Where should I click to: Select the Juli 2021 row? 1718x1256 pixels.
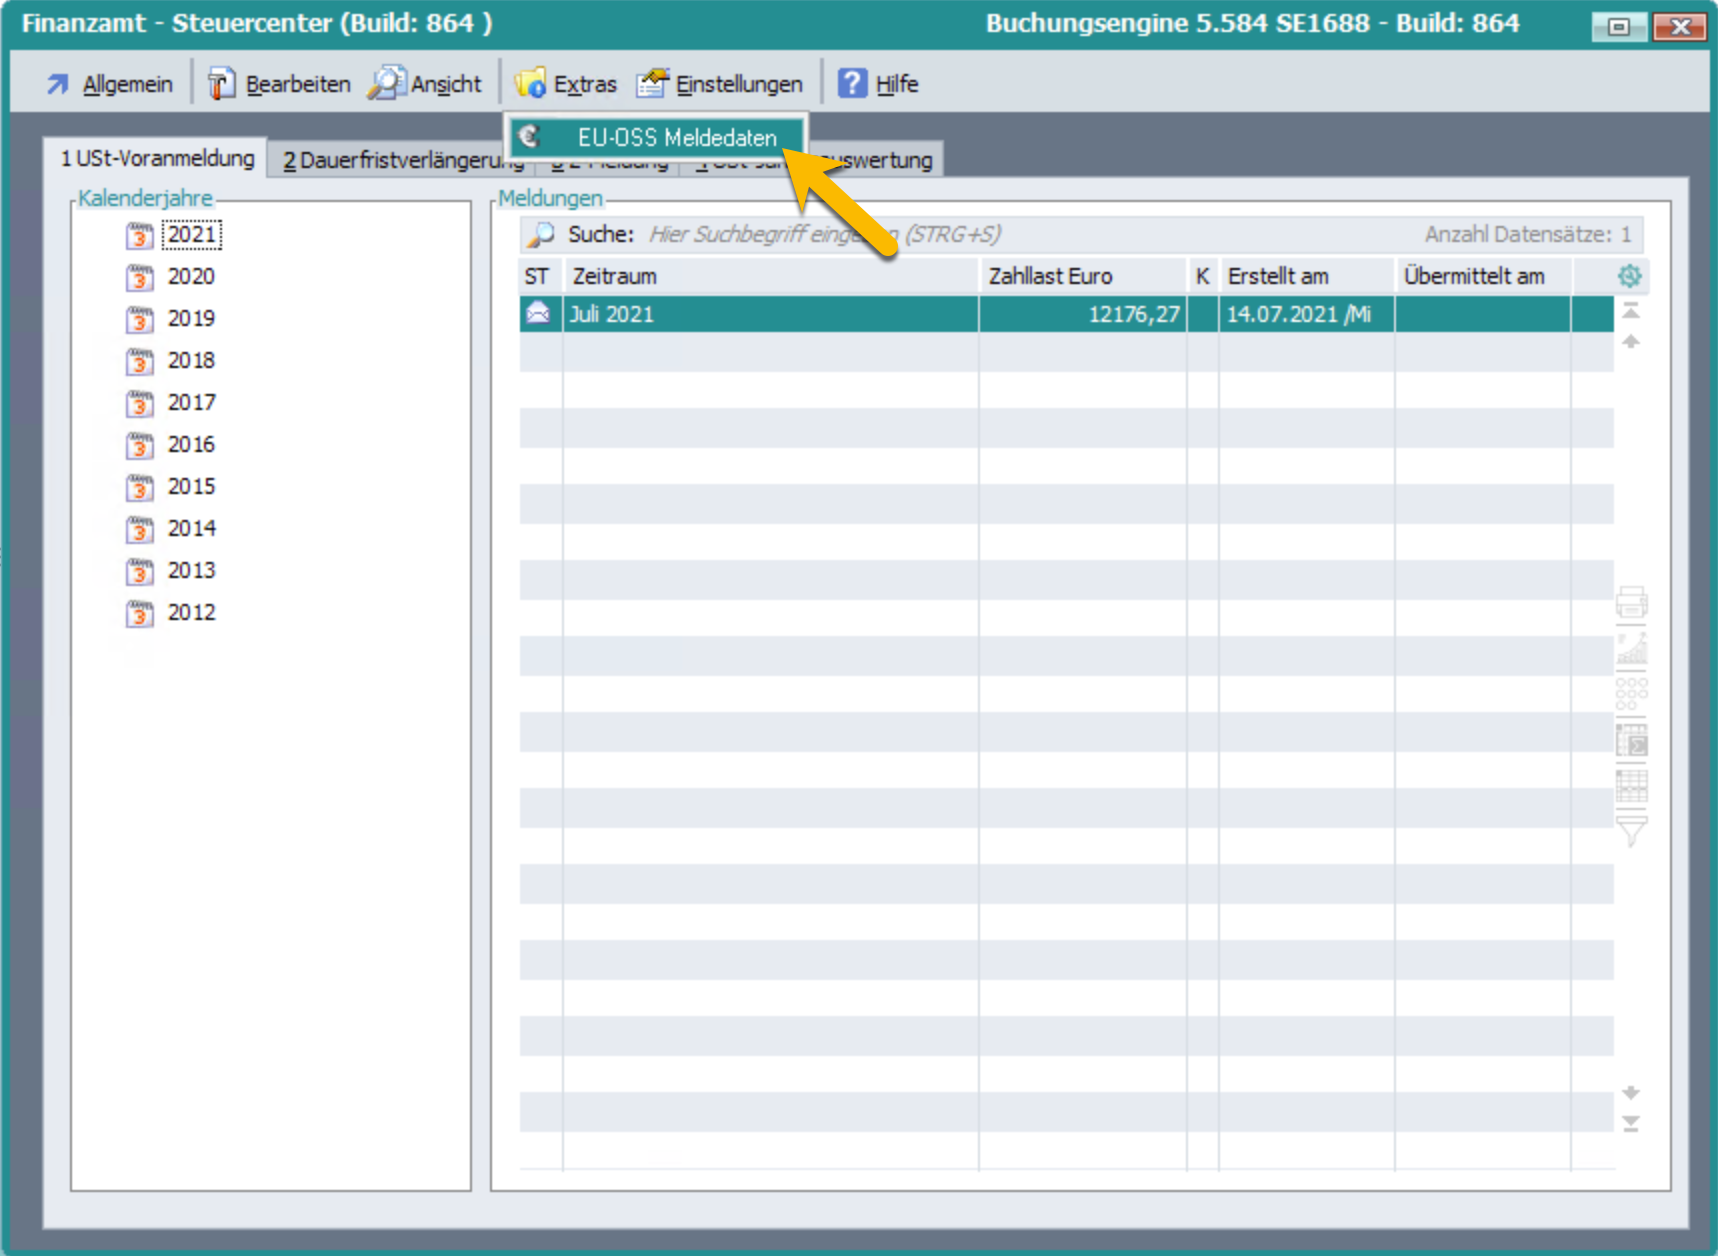click(x=770, y=314)
